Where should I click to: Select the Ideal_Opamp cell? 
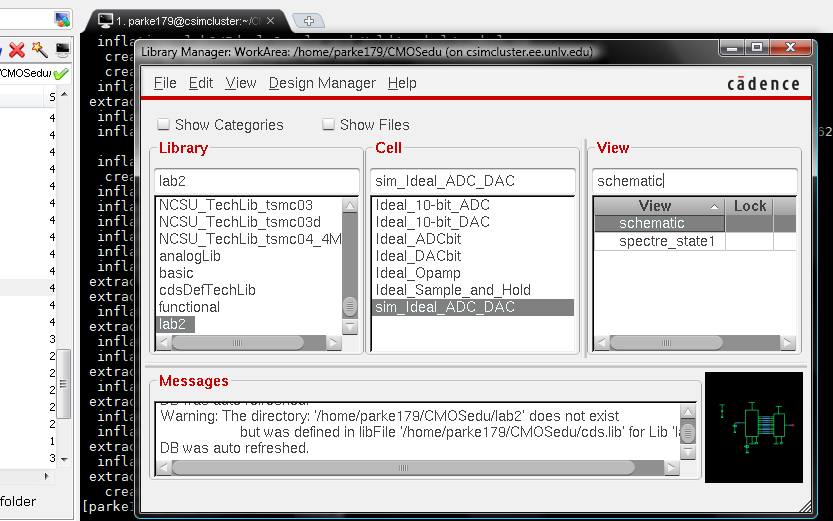tap(418, 273)
